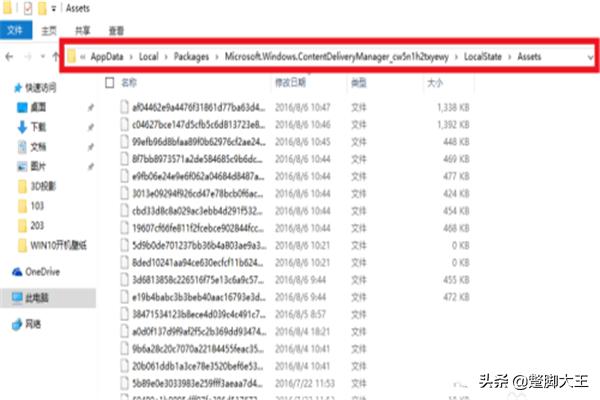The height and width of the screenshot is (400, 600).
Task: Switch to the 查看 ribbon tab
Action: [x=116, y=31]
